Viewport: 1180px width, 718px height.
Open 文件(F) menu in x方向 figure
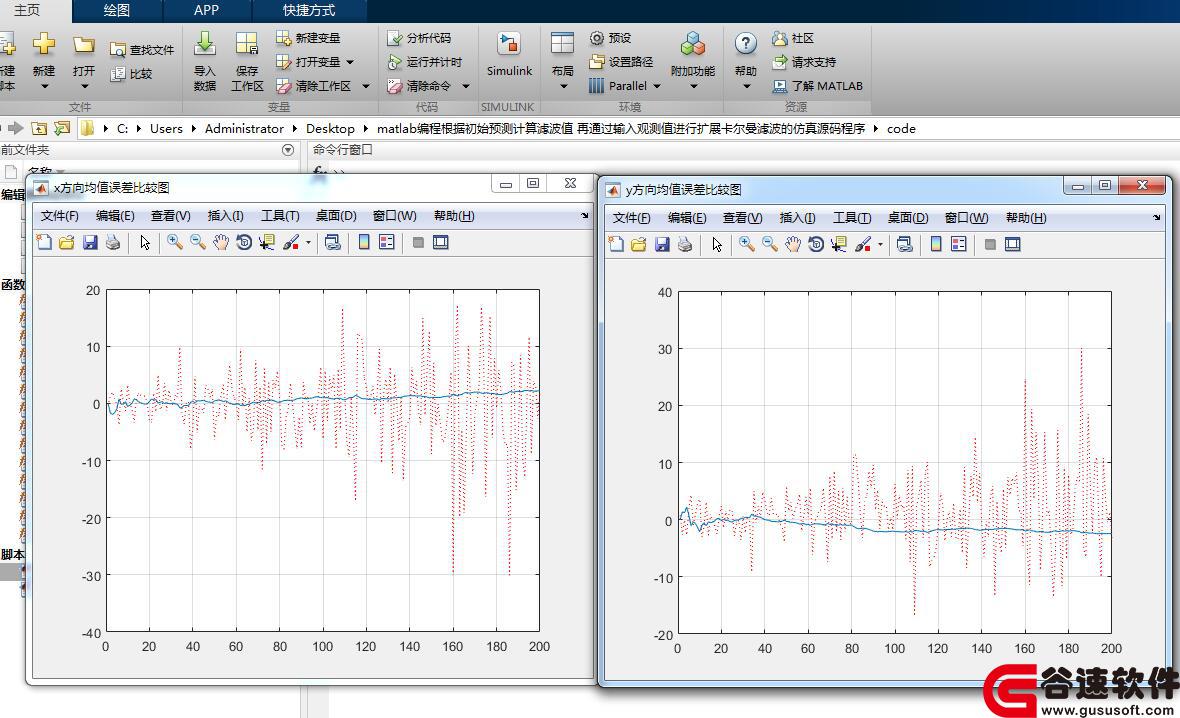[x=59, y=216]
